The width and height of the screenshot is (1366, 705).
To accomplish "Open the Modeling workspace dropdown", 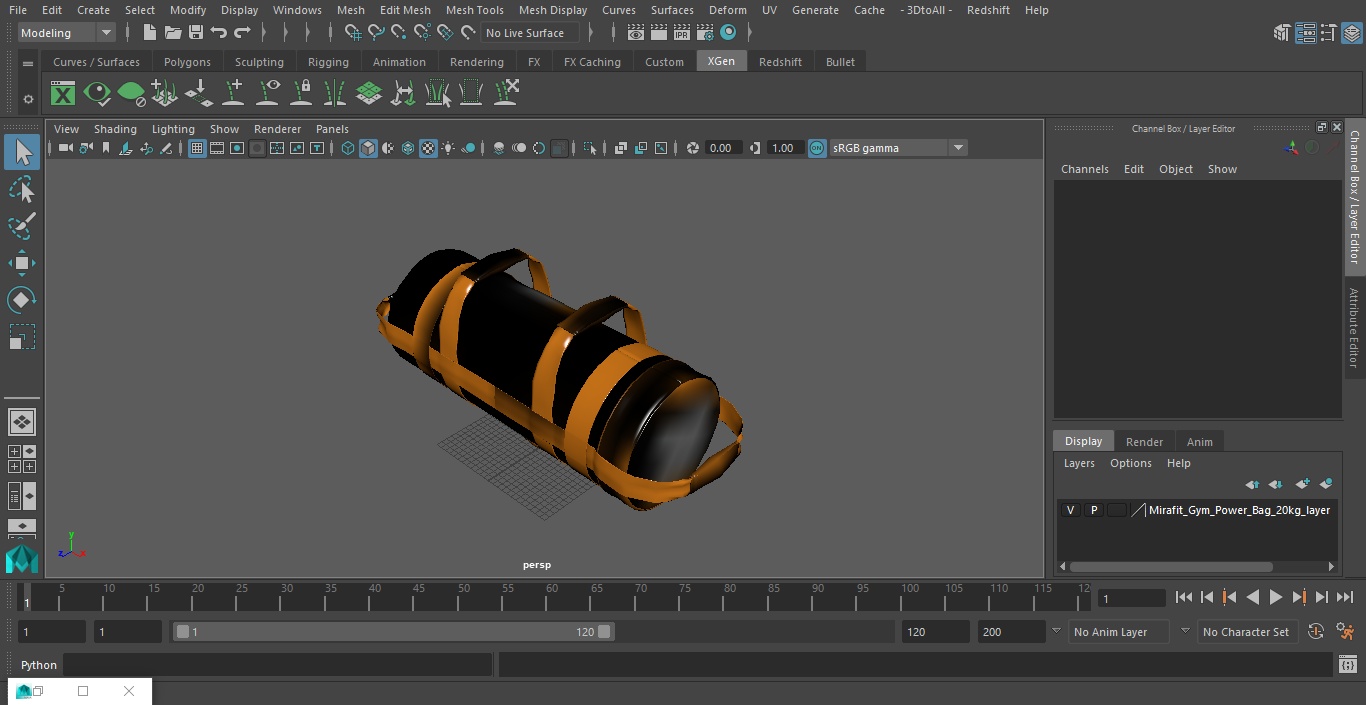I will click(x=67, y=33).
